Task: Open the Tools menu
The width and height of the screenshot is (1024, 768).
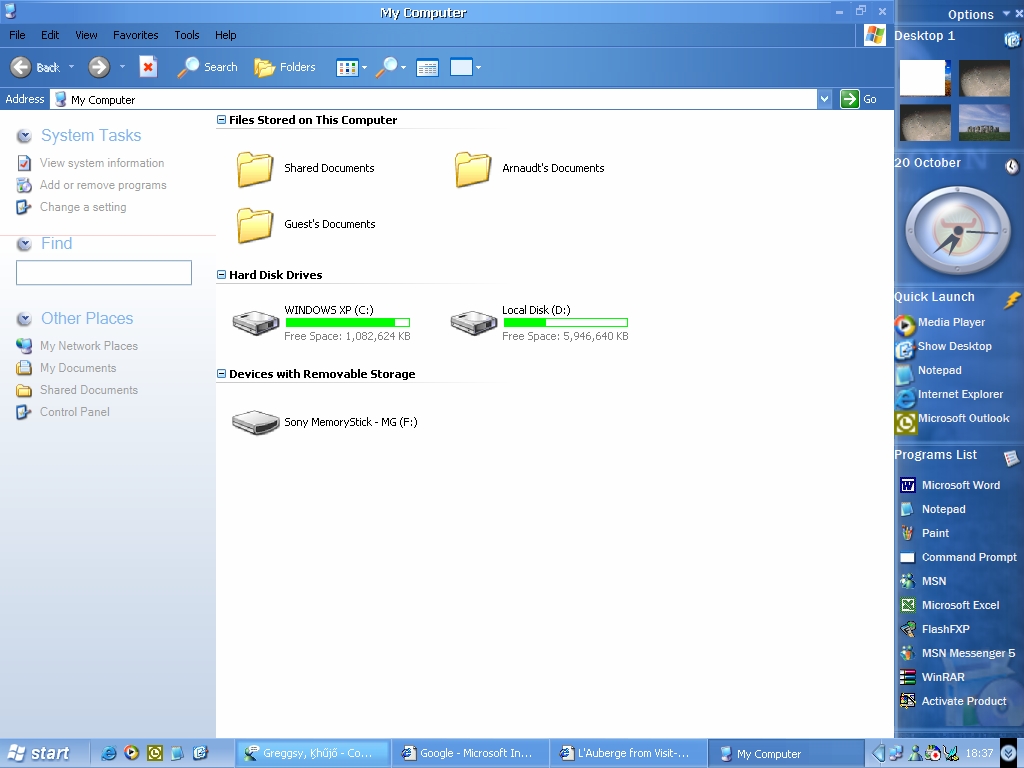Action: 187,35
